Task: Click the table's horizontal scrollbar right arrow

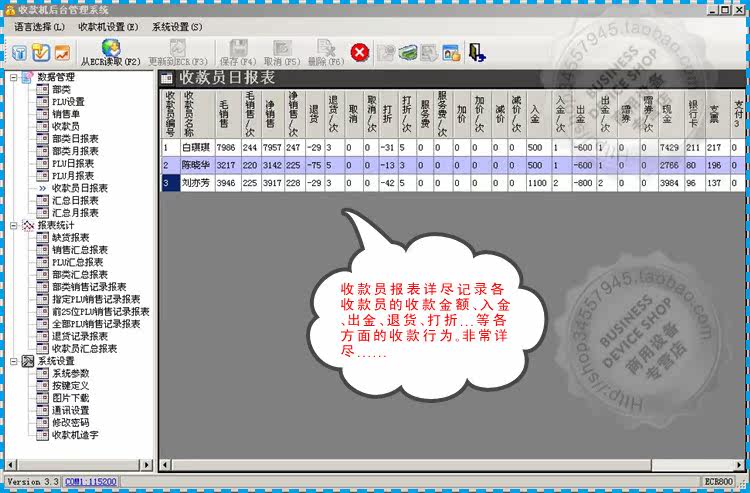Action: pyautogui.click(x=739, y=464)
